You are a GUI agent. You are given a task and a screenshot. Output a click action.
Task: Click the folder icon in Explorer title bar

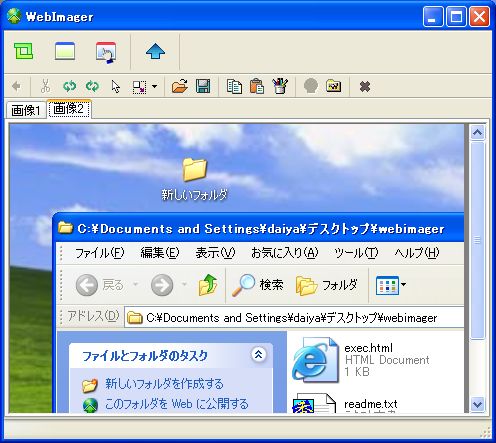(x=65, y=228)
